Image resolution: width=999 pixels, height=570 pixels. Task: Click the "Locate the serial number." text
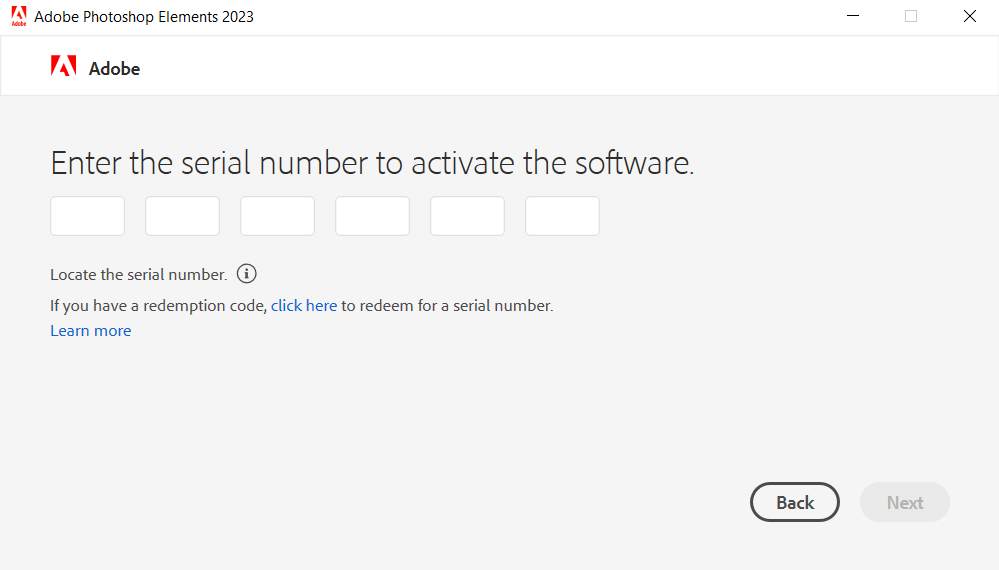point(139,275)
